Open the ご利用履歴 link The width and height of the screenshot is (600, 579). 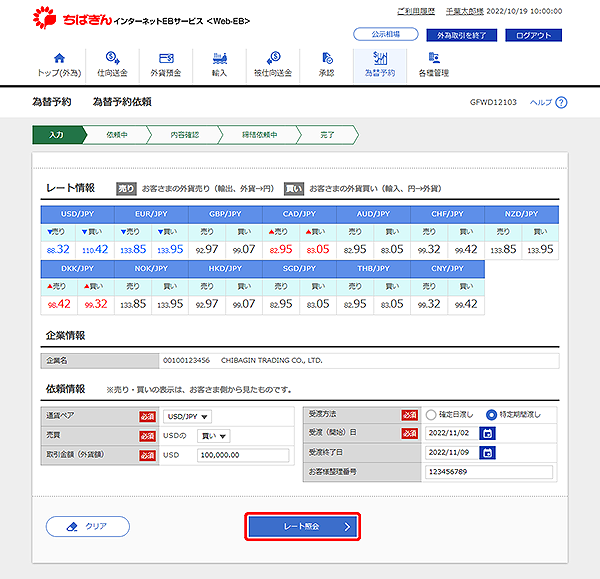click(416, 11)
